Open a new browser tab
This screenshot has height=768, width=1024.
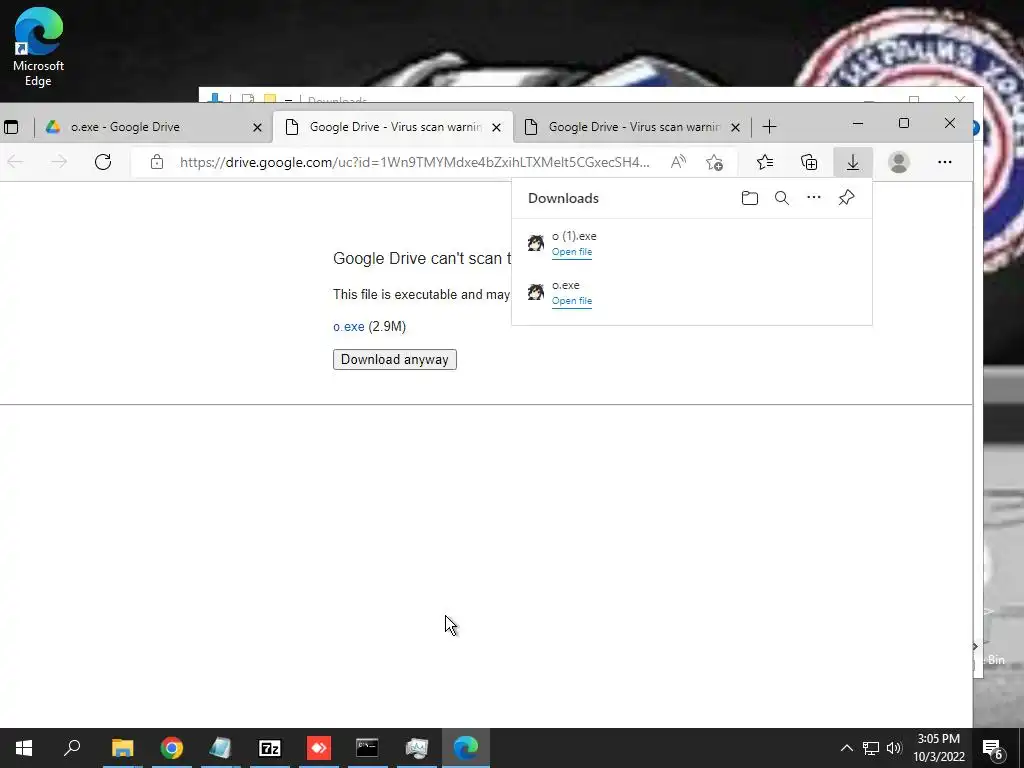[769, 127]
